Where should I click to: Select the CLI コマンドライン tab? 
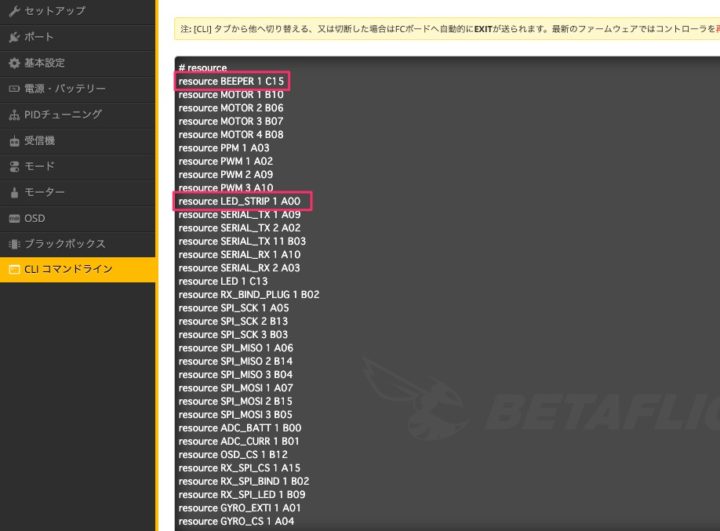68,270
